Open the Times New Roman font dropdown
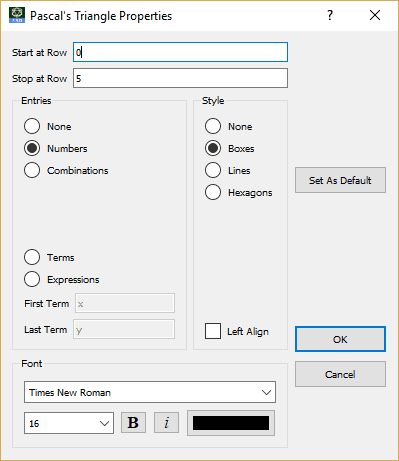399x461 pixels. click(150, 392)
